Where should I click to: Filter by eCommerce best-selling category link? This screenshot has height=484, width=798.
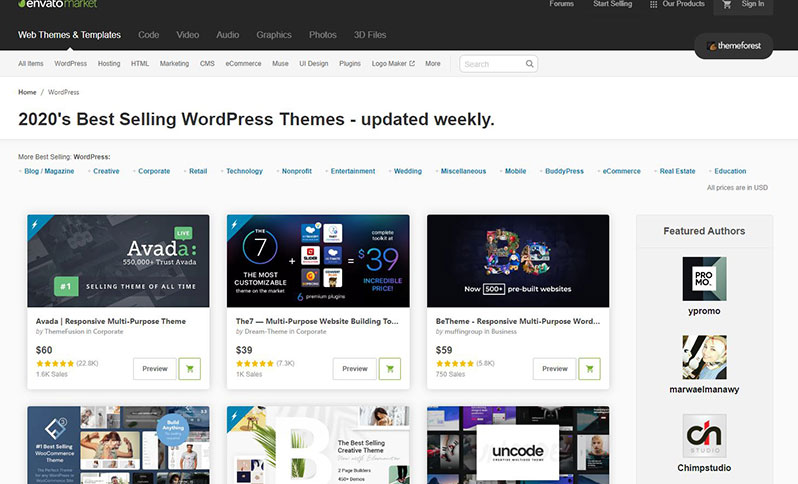click(x=621, y=171)
